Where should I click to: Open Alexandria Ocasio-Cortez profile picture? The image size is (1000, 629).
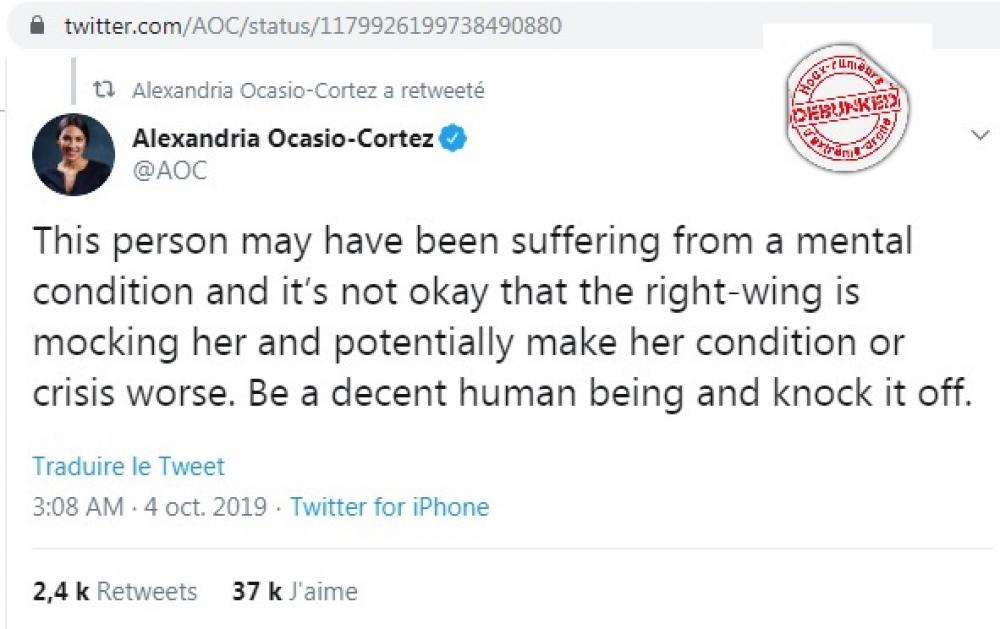pos(73,154)
